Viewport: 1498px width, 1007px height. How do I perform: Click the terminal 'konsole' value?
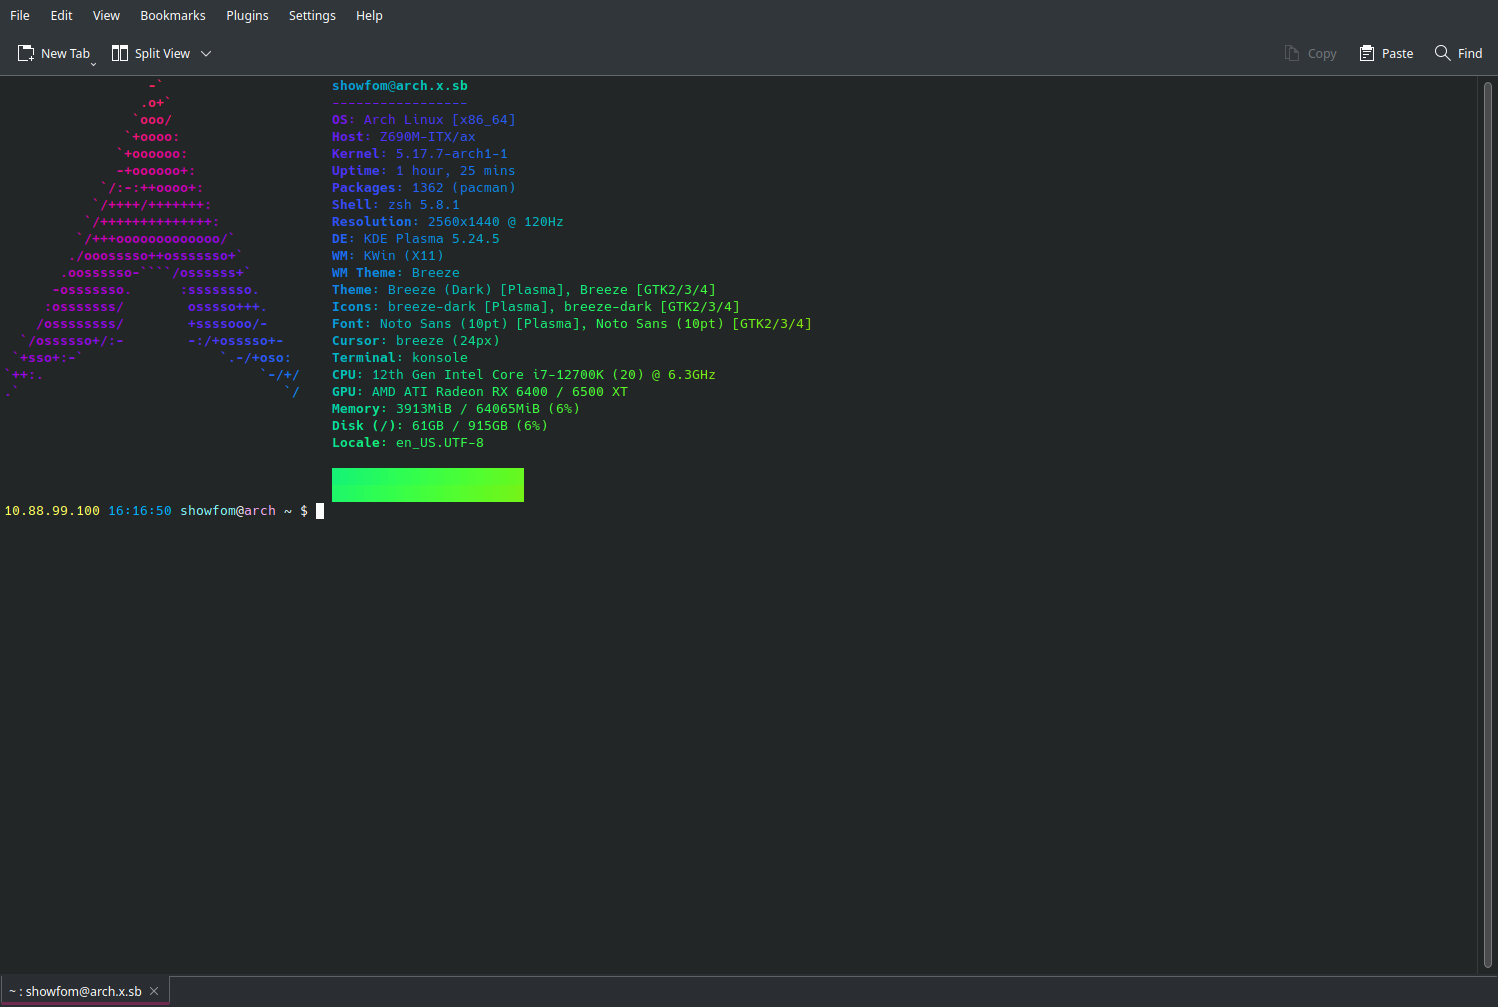(440, 358)
